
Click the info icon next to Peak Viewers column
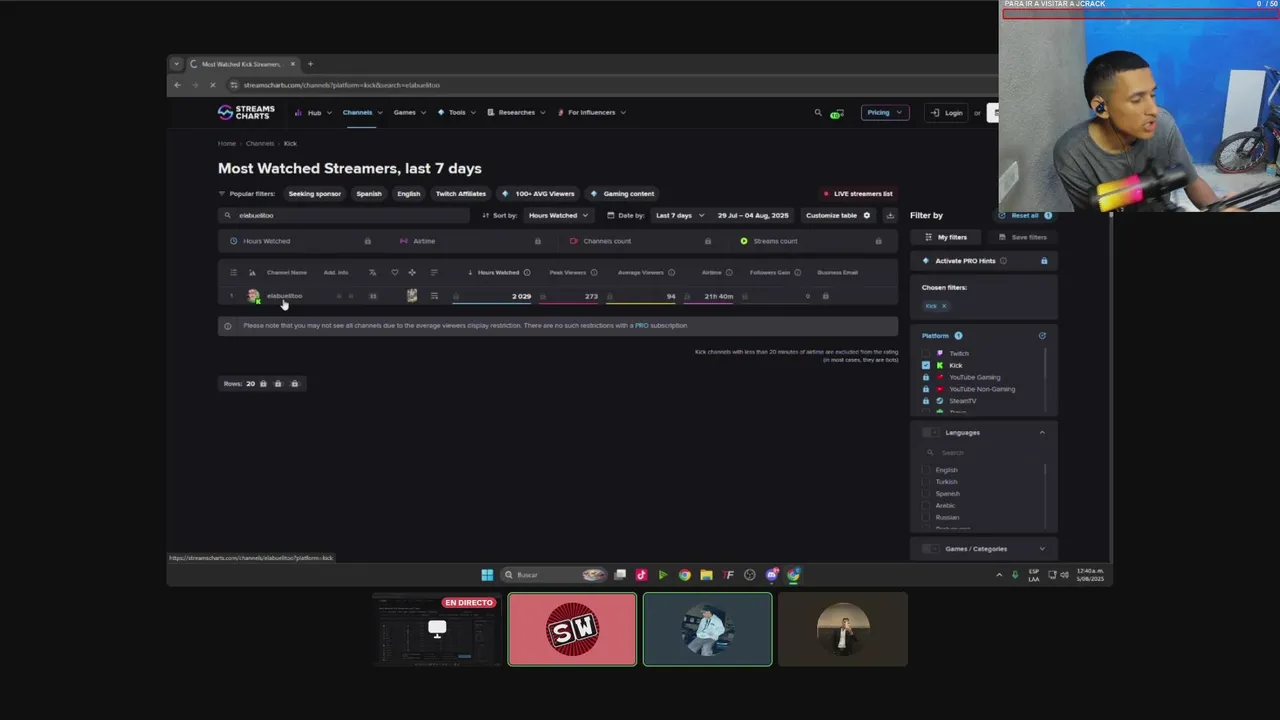(594, 272)
